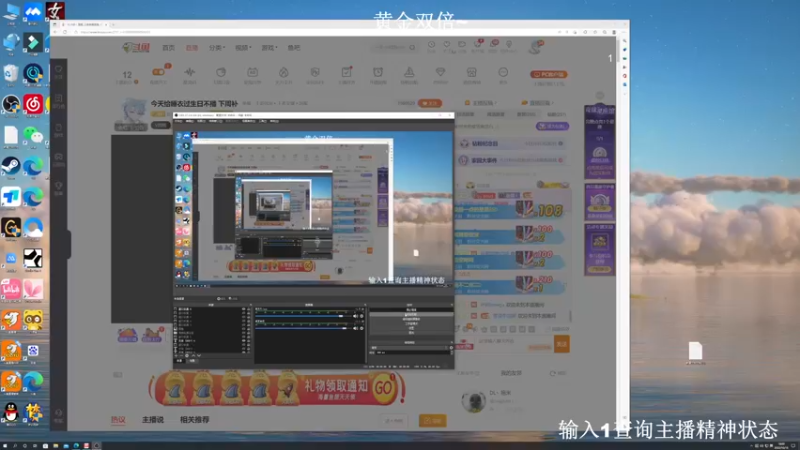
Task: Go to 首页 in Douyu navigation
Action: tap(168, 48)
